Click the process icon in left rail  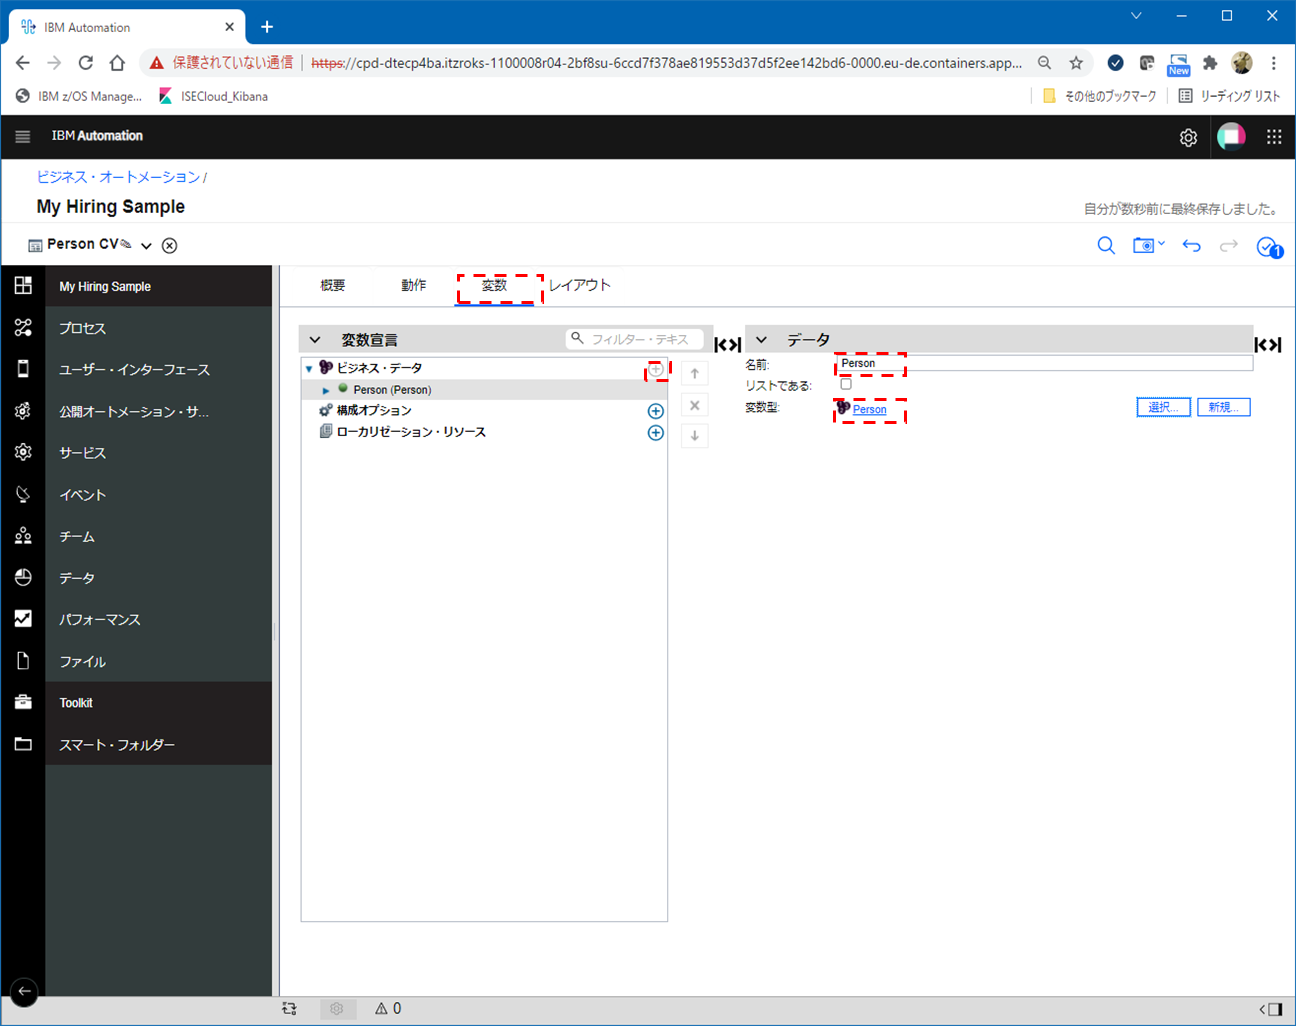click(x=23, y=328)
